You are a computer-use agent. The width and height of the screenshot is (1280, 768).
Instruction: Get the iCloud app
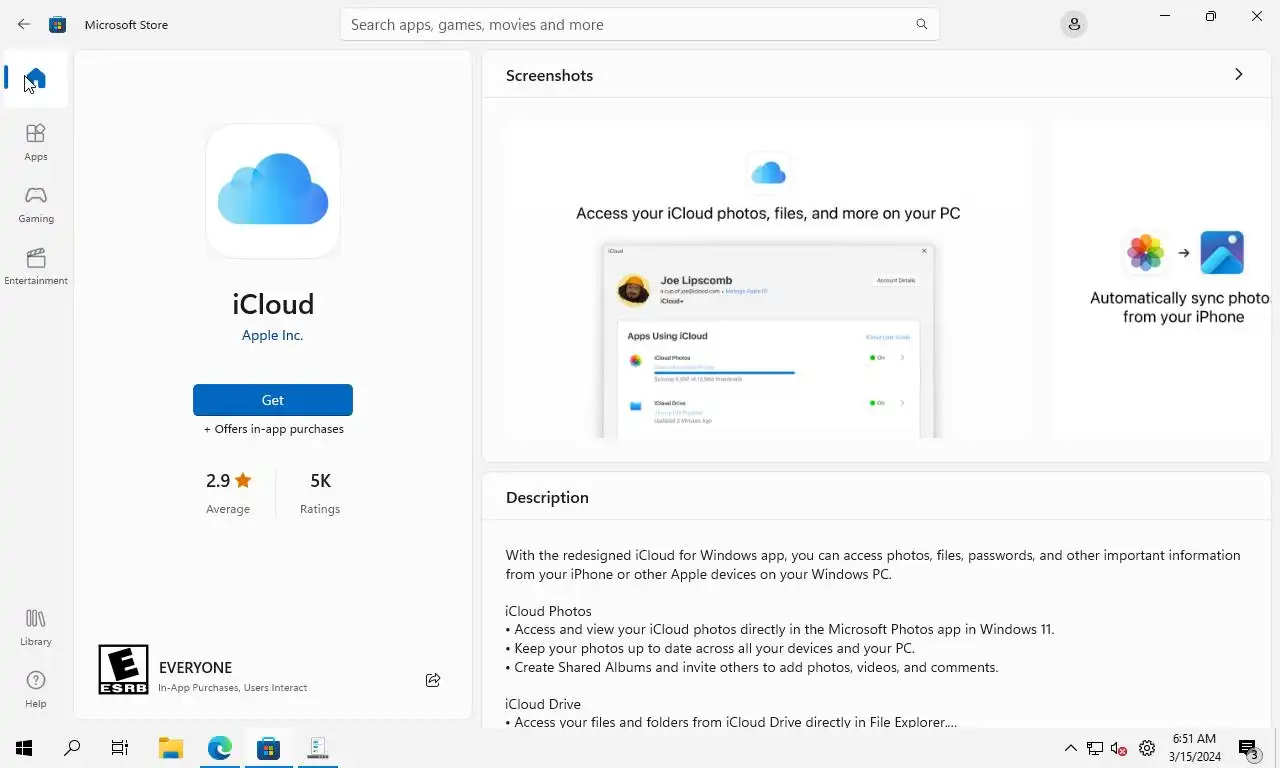tap(273, 400)
